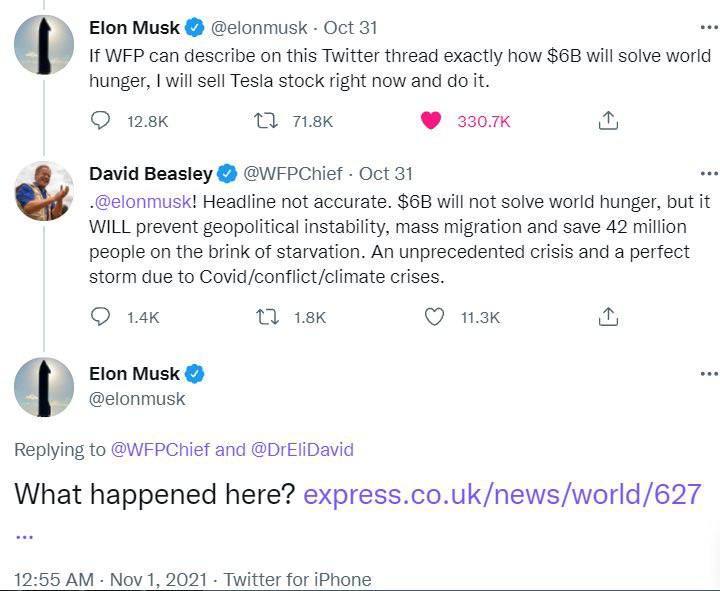Share Elon Musk's first tweet
The height and width of the screenshot is (591, 720).
[607, 120]
